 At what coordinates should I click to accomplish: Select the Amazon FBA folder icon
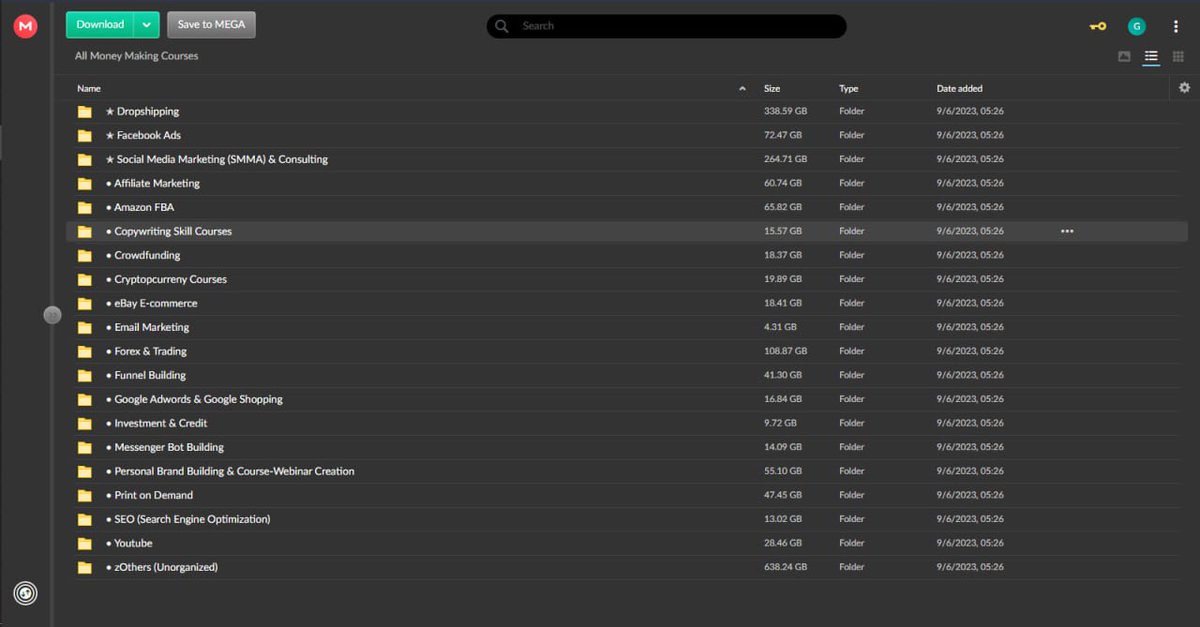pos(85,208)
